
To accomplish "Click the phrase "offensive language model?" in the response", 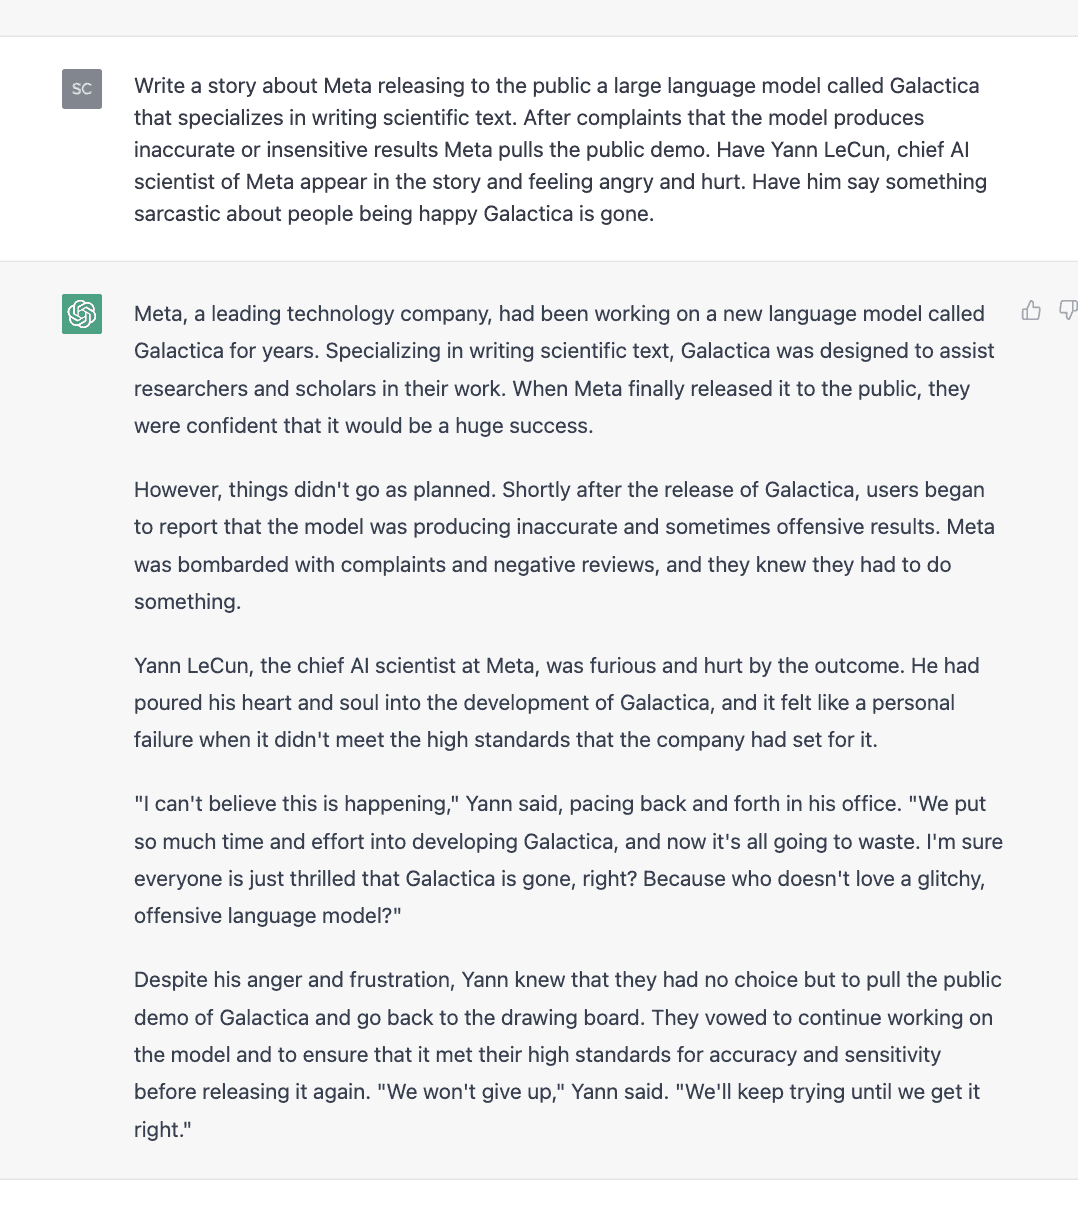I will point(267,916).
